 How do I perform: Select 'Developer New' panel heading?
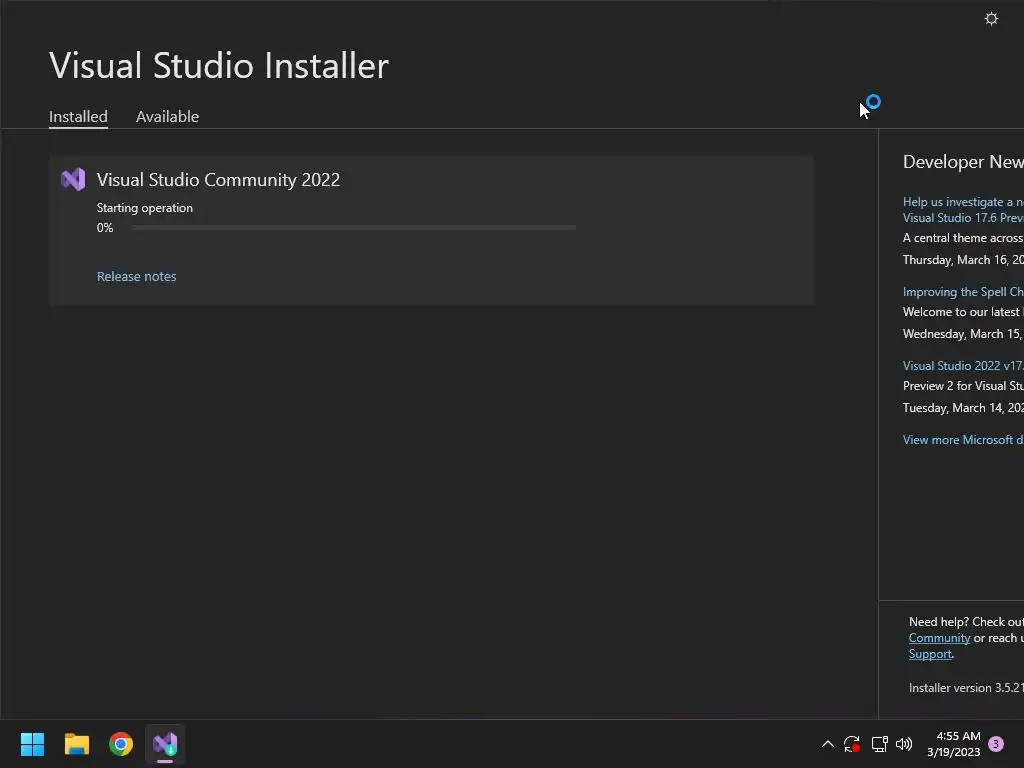[963, 162]
